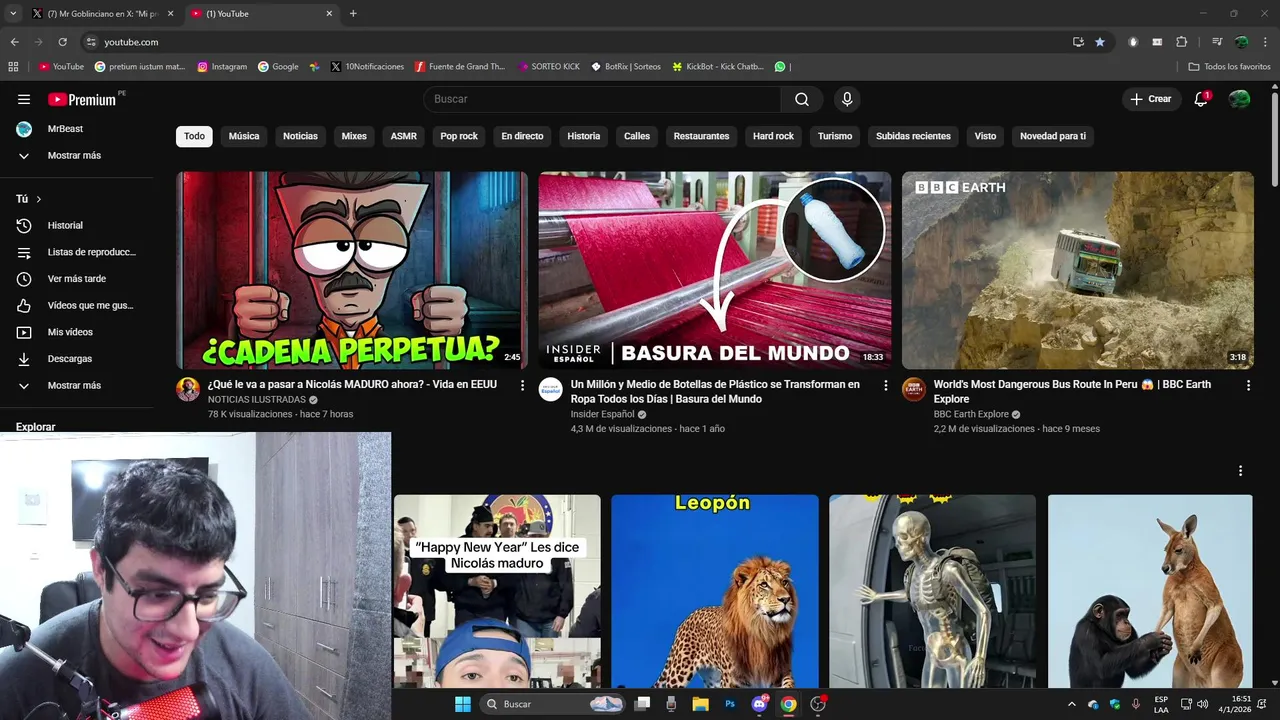The height and width of the screenshot is (720, 1280).
Task: Open Videos que me gustan in sidebar
Action: [76, 305]
